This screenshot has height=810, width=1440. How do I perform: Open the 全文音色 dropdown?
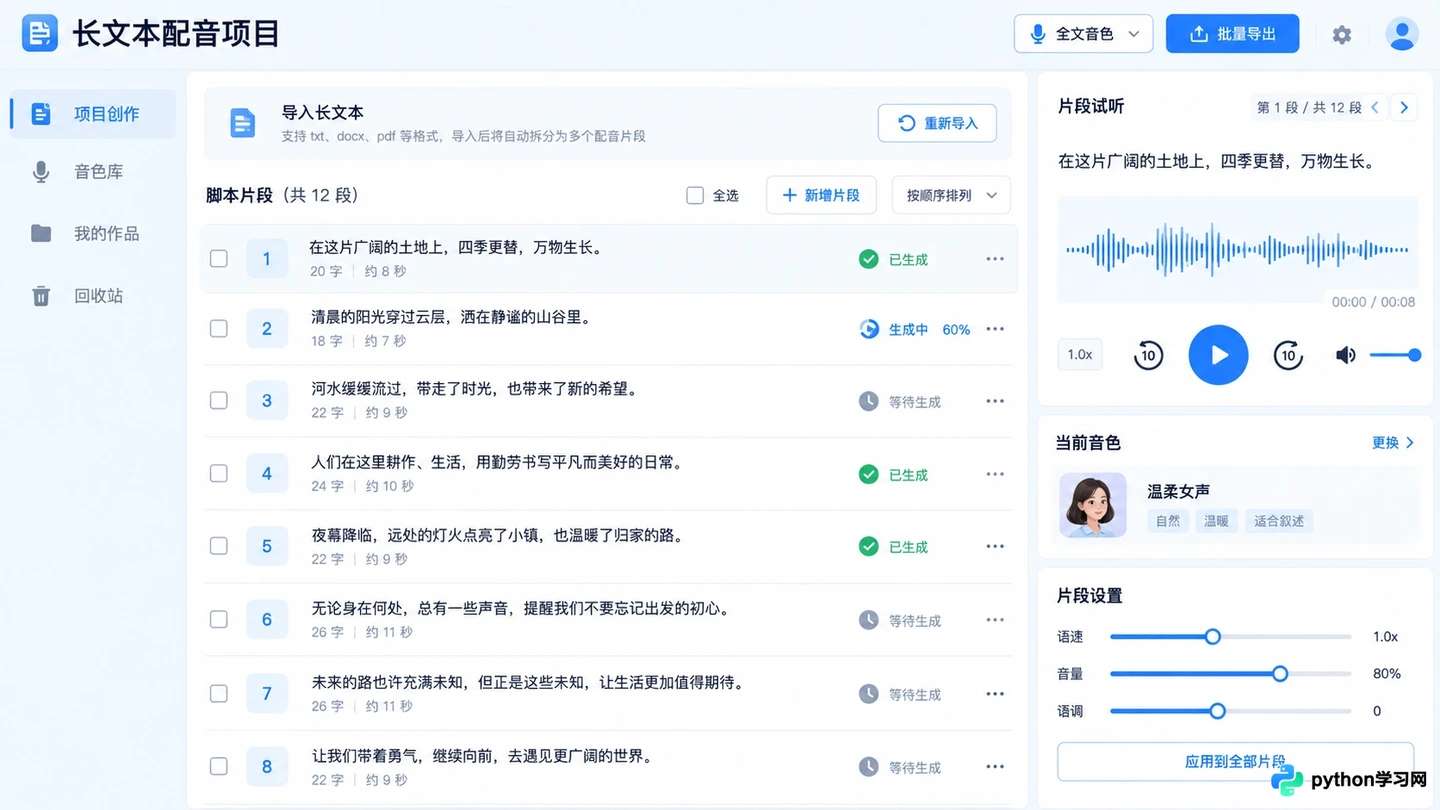(1083, 34)
